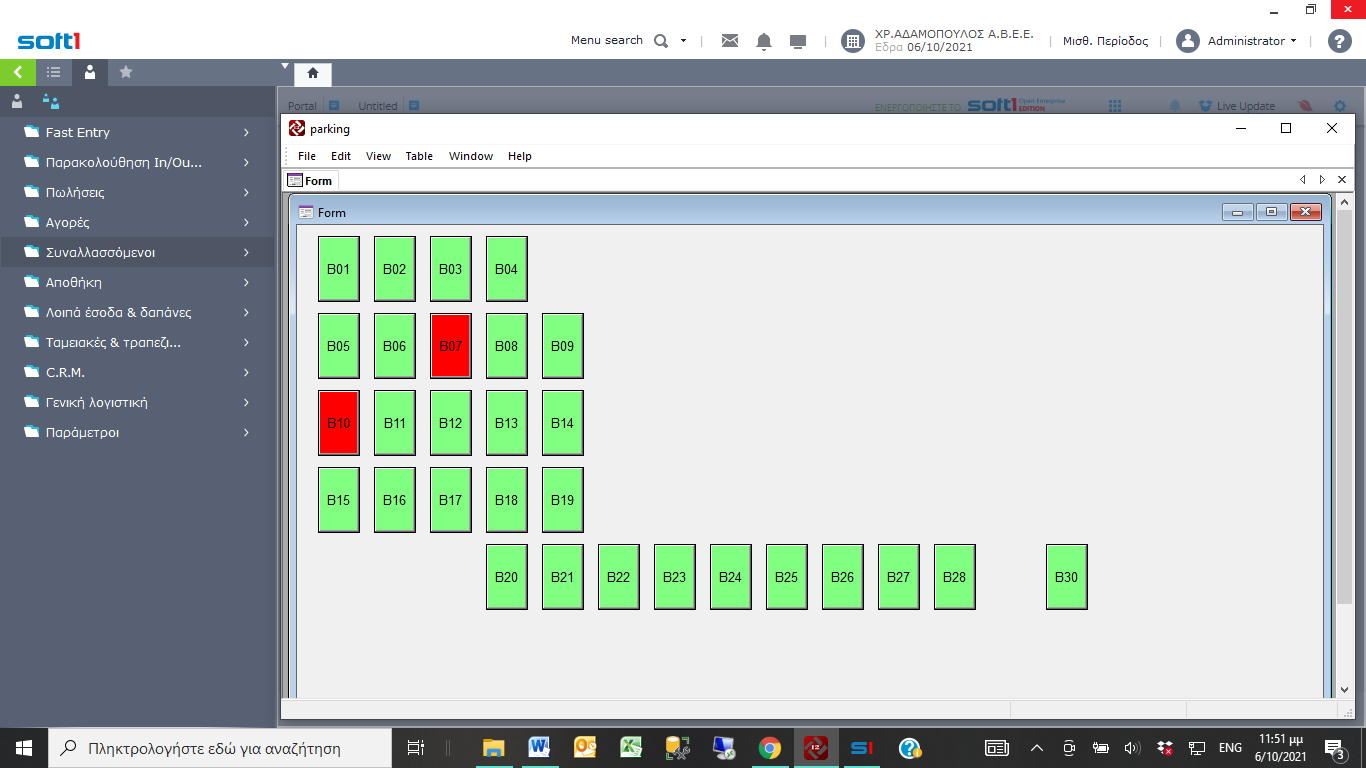Toggle the red B07 parking spot
1366x768 pixels.
pyautogui.click(x=450, y=346)
